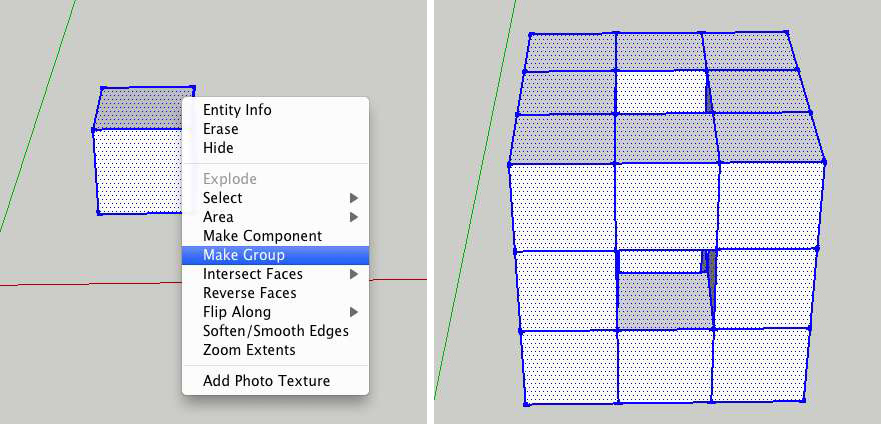Open the Select submenu entry
Image resolution: width=881 pixels, height=424 pixels.
point(275,198)
